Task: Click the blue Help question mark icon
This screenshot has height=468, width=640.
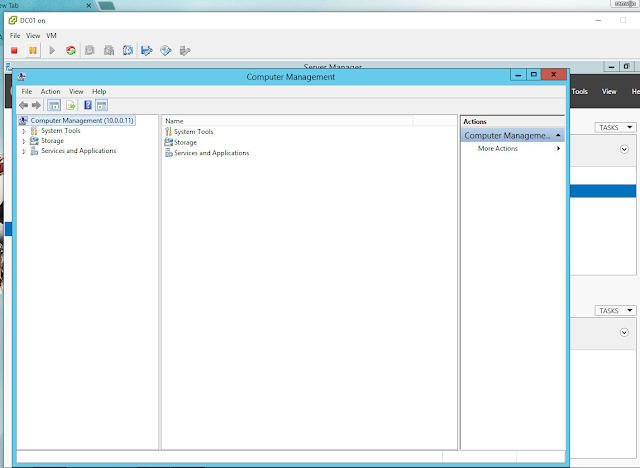Action: tap(88, 105)
